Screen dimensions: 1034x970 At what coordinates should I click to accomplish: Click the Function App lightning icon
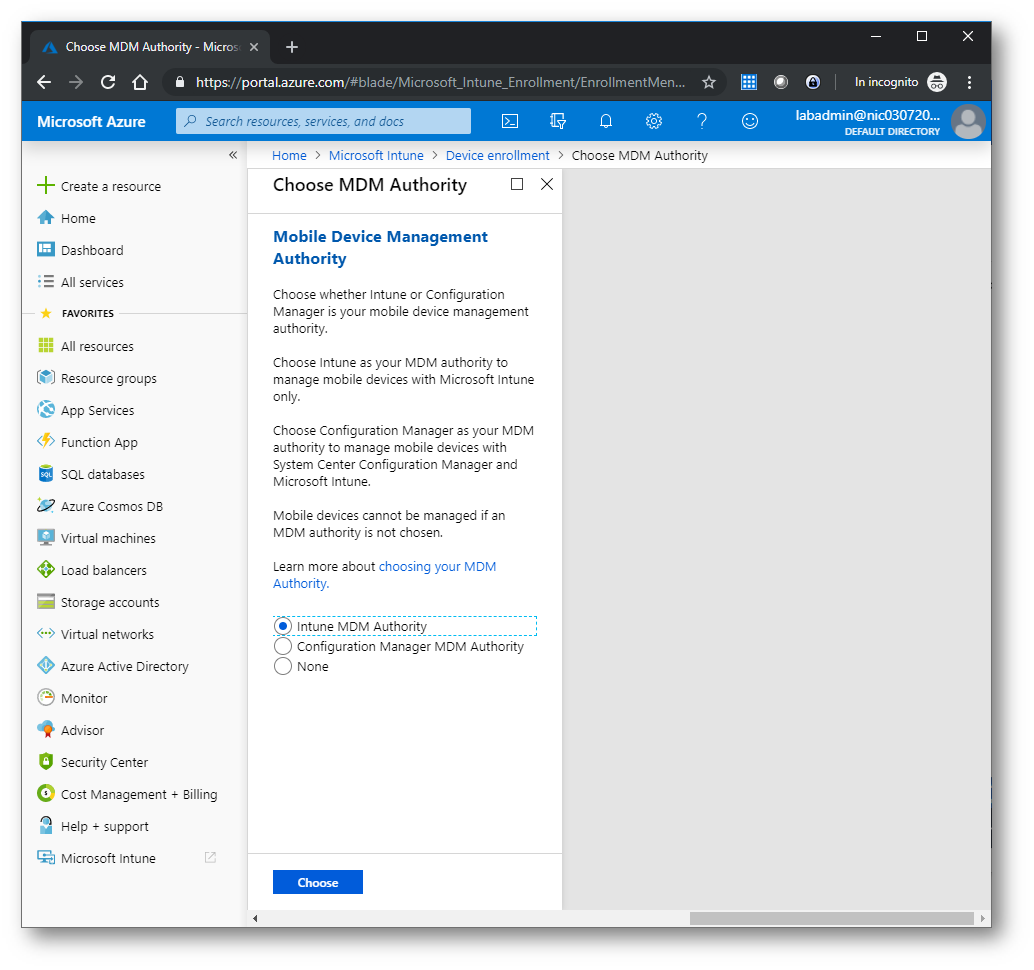pos(46,441)
